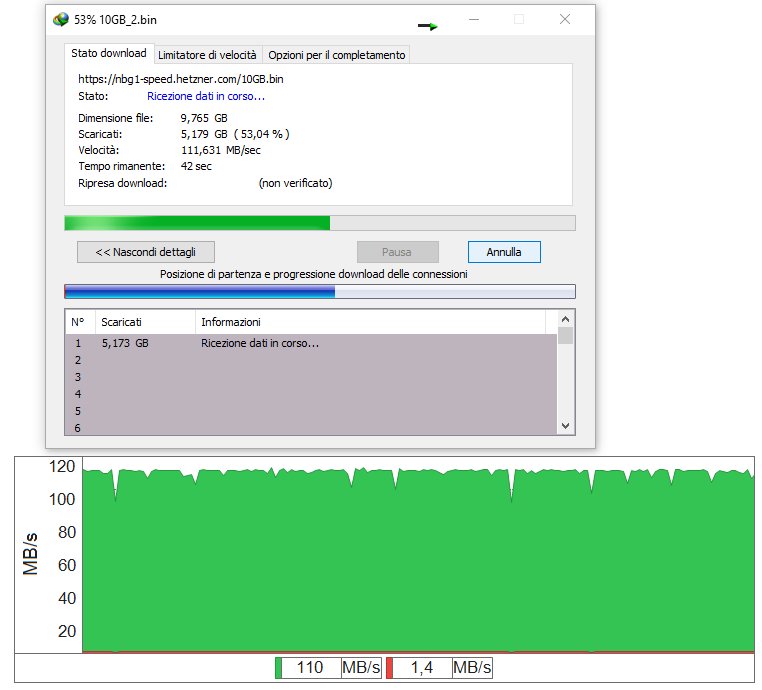Click the (non verificato) resume text
762x690 pixels.
[295, 183]
